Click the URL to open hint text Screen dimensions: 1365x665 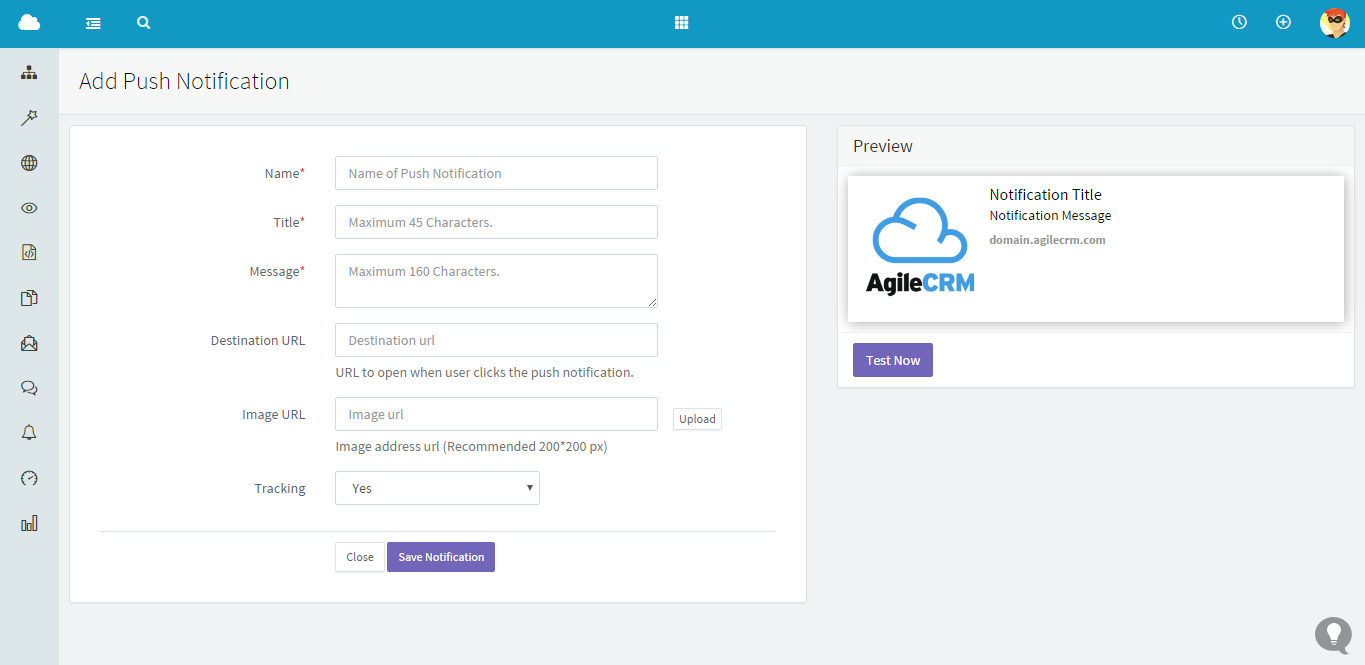point(484,372)
